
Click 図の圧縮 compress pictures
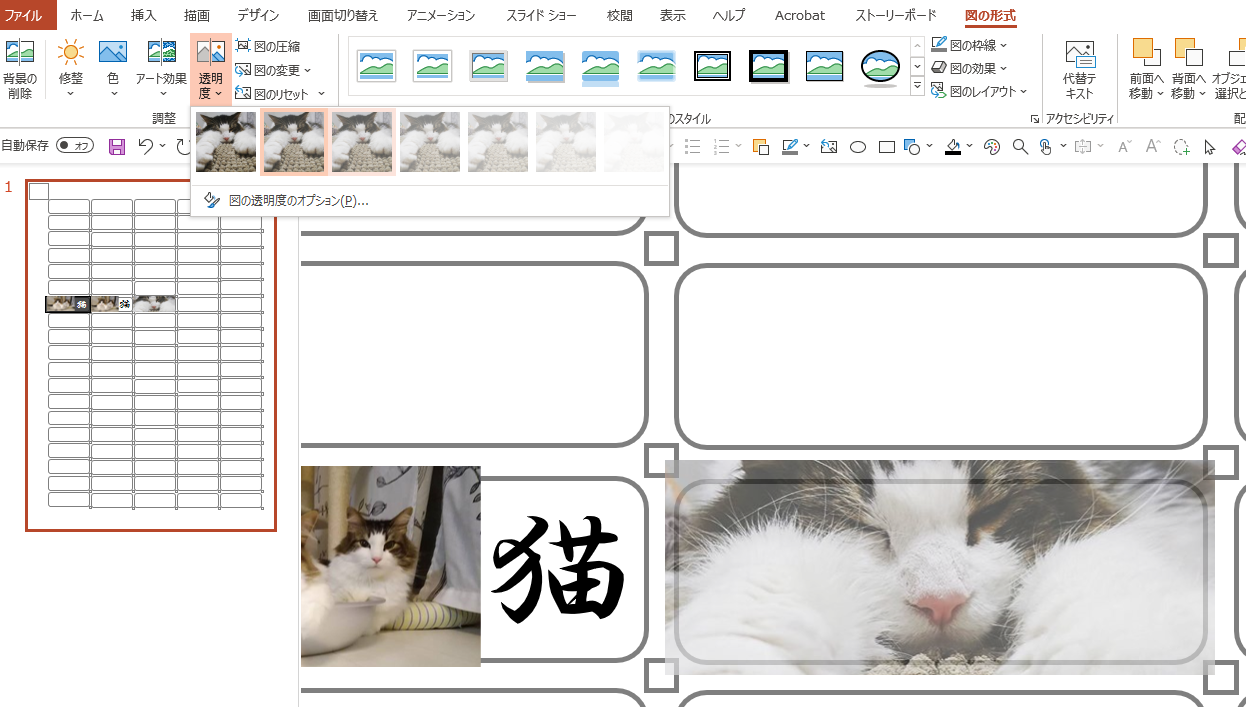[x=267, y=47]
